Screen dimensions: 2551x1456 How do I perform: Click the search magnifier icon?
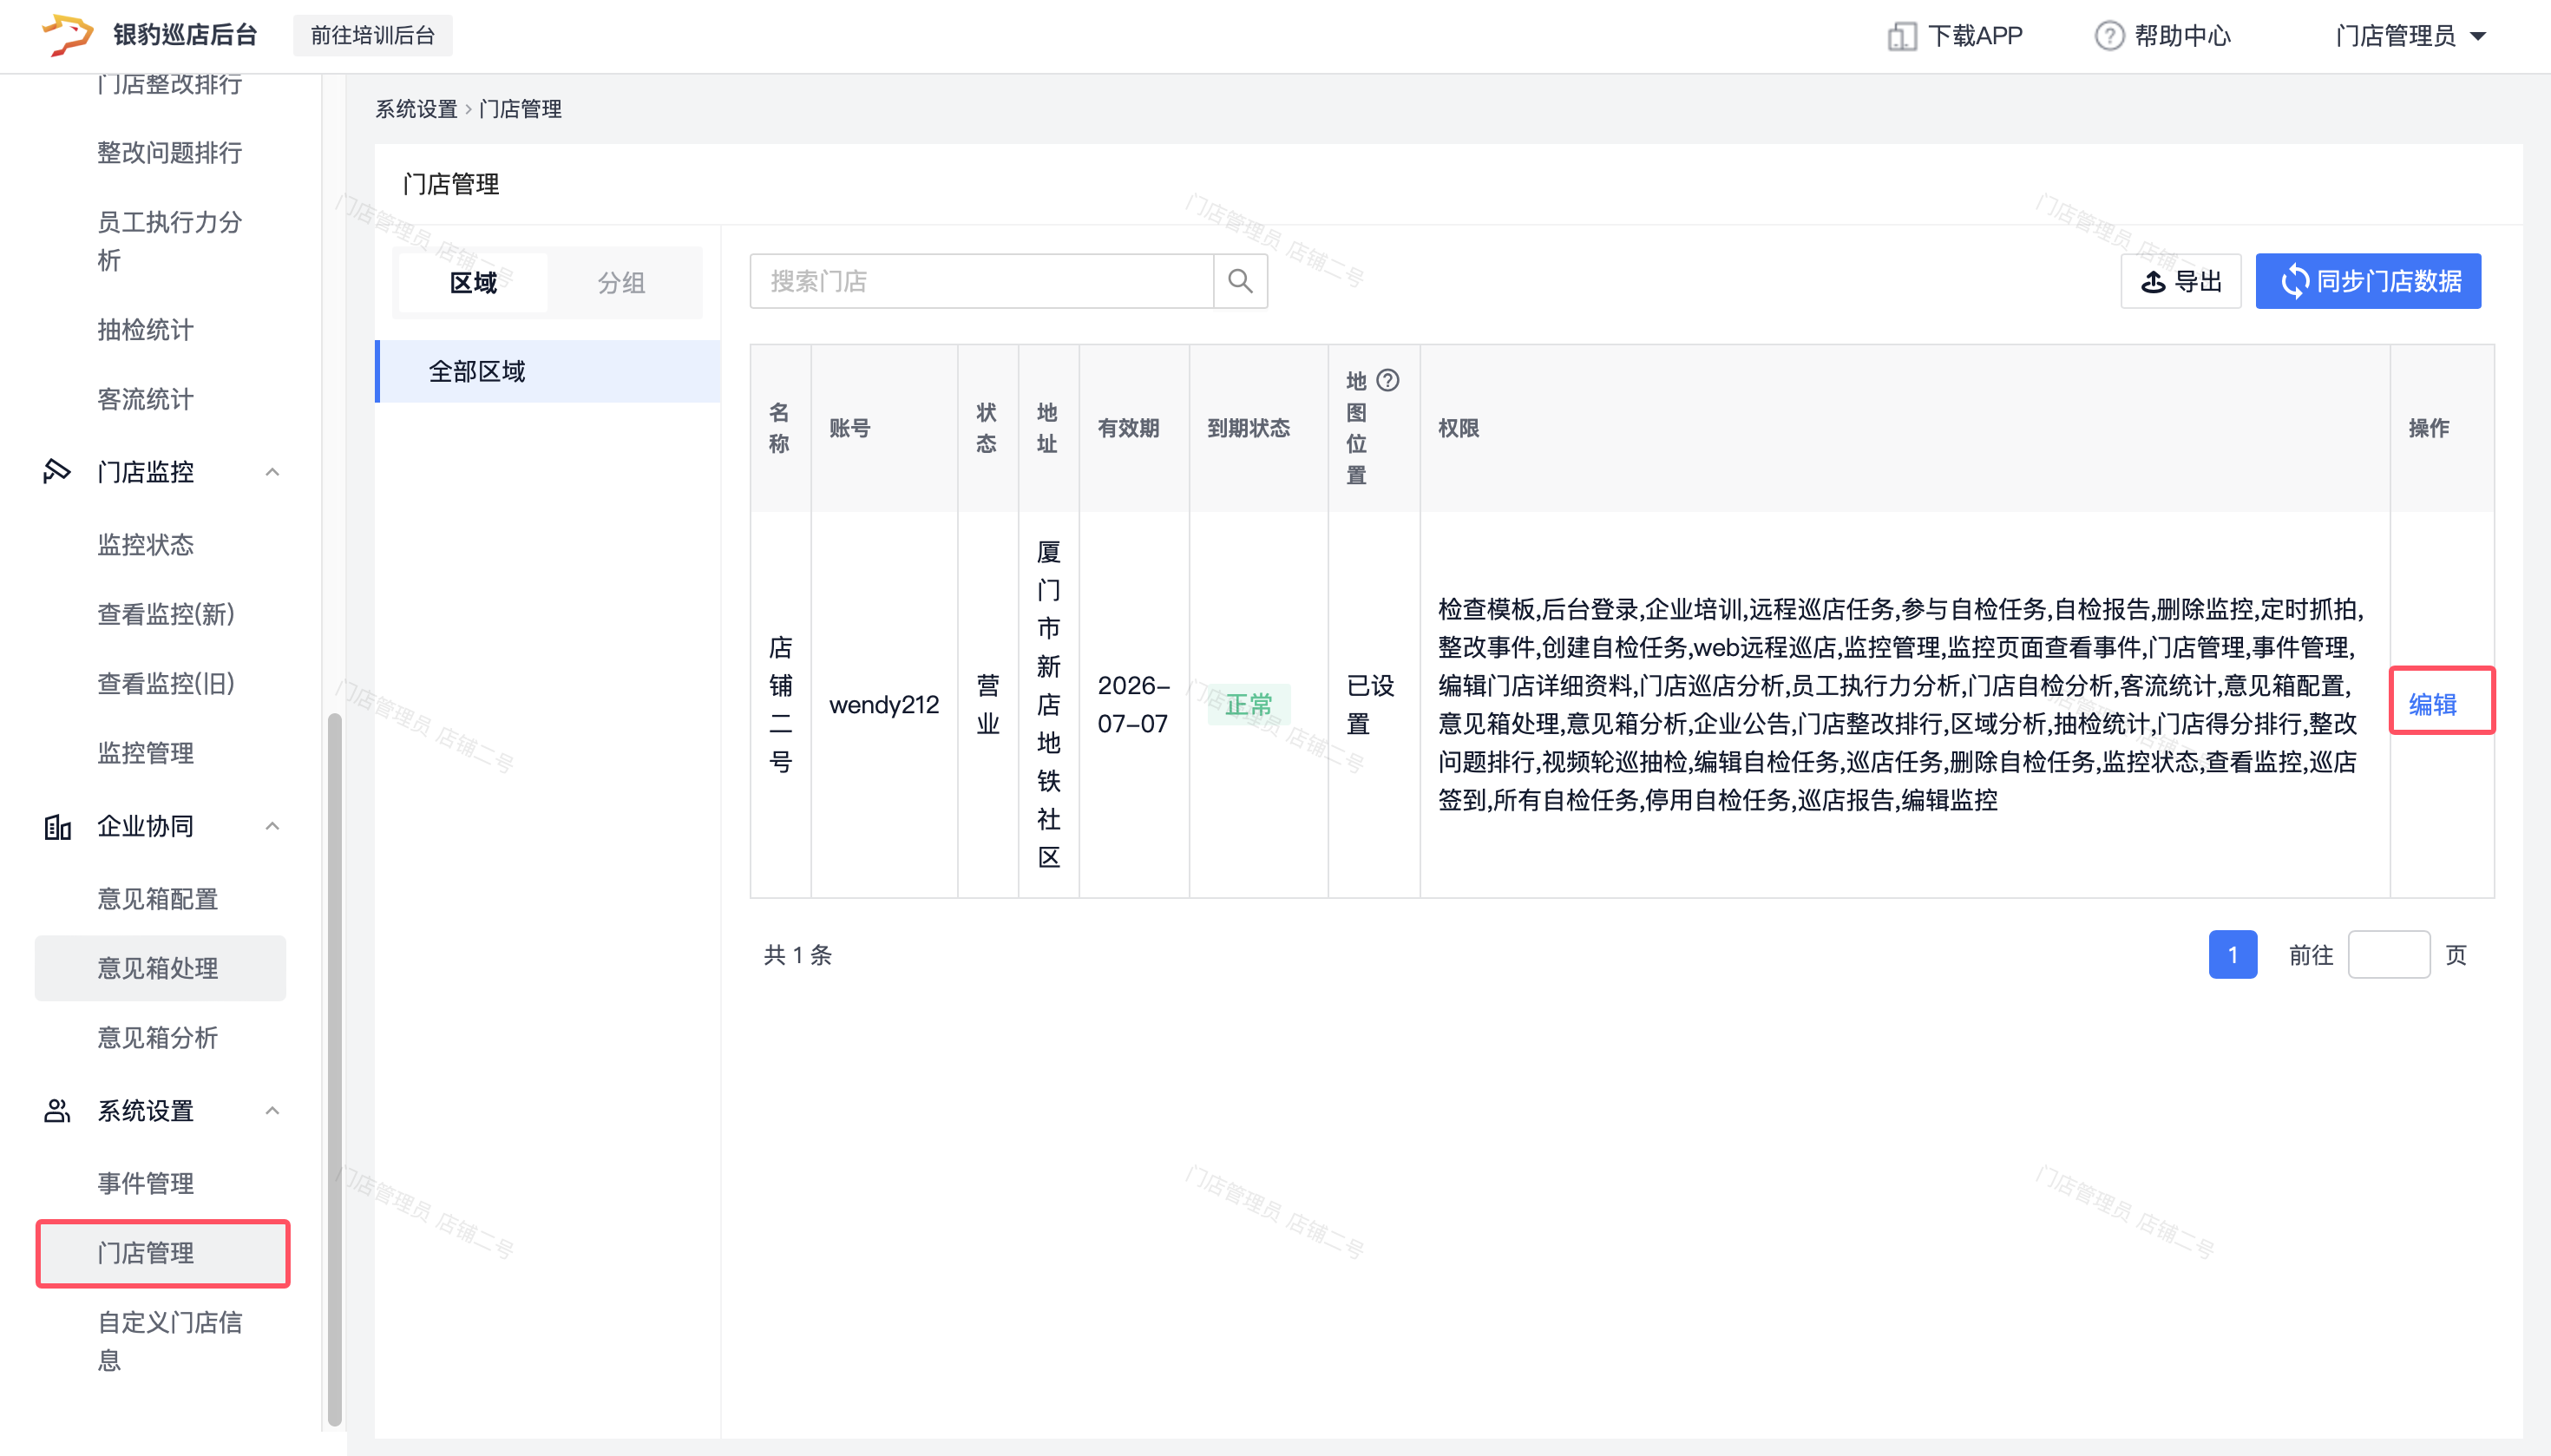(1240, 281)
